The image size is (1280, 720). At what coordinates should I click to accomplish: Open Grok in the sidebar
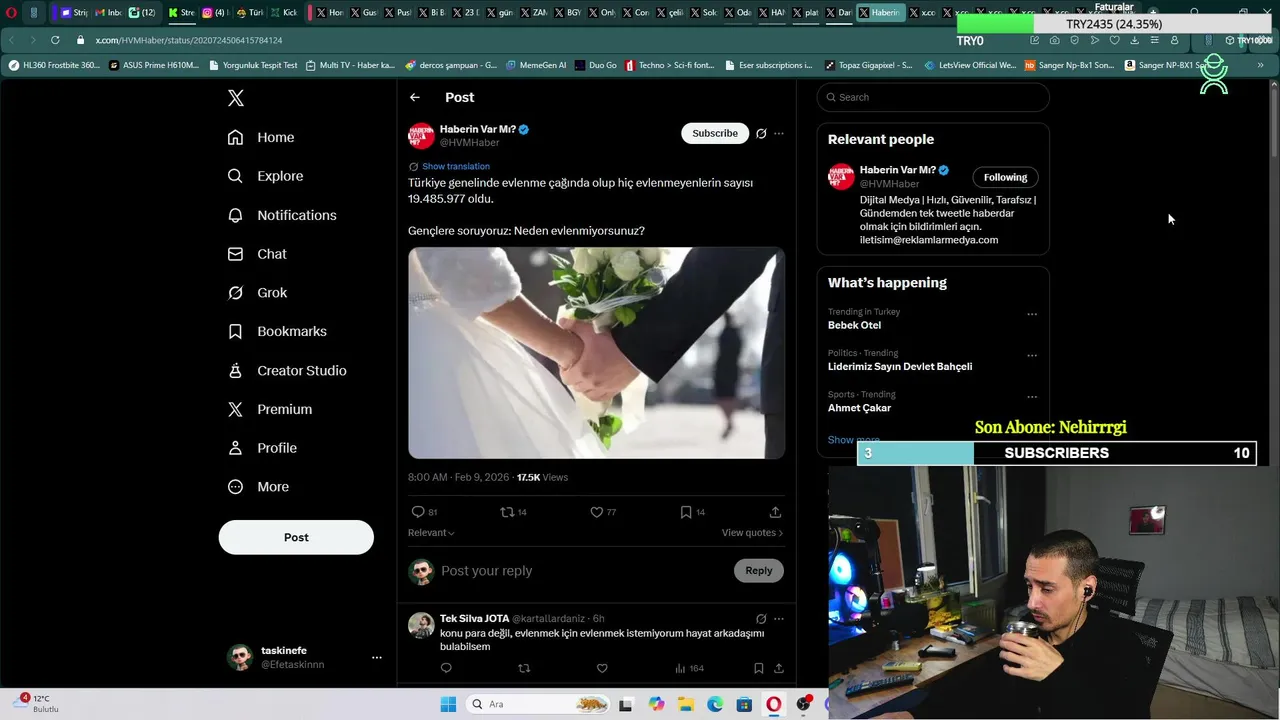click(257, 293)
